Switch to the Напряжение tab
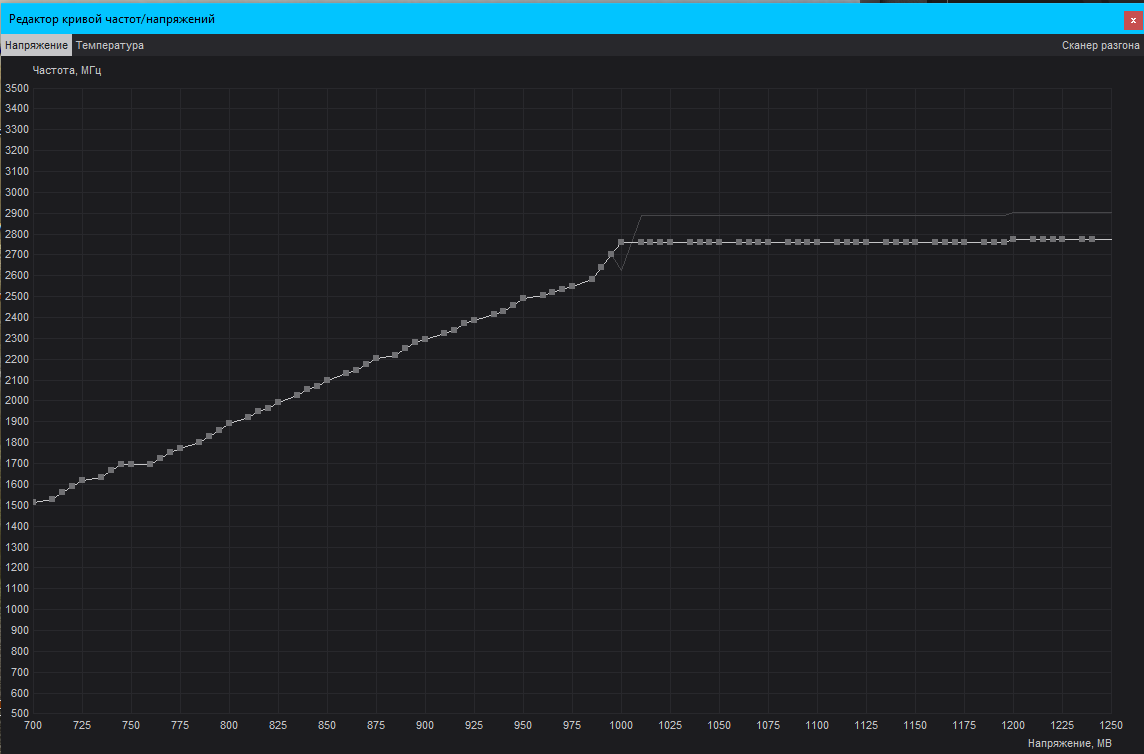This screenshot has height=754, width=1144. [x=36, y=45]
